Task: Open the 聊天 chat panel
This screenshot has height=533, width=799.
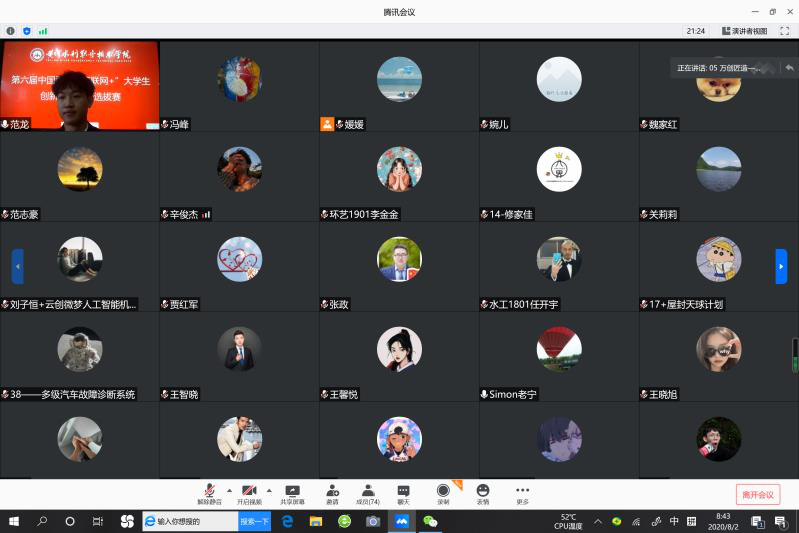Action: click(x=403, y=493)
